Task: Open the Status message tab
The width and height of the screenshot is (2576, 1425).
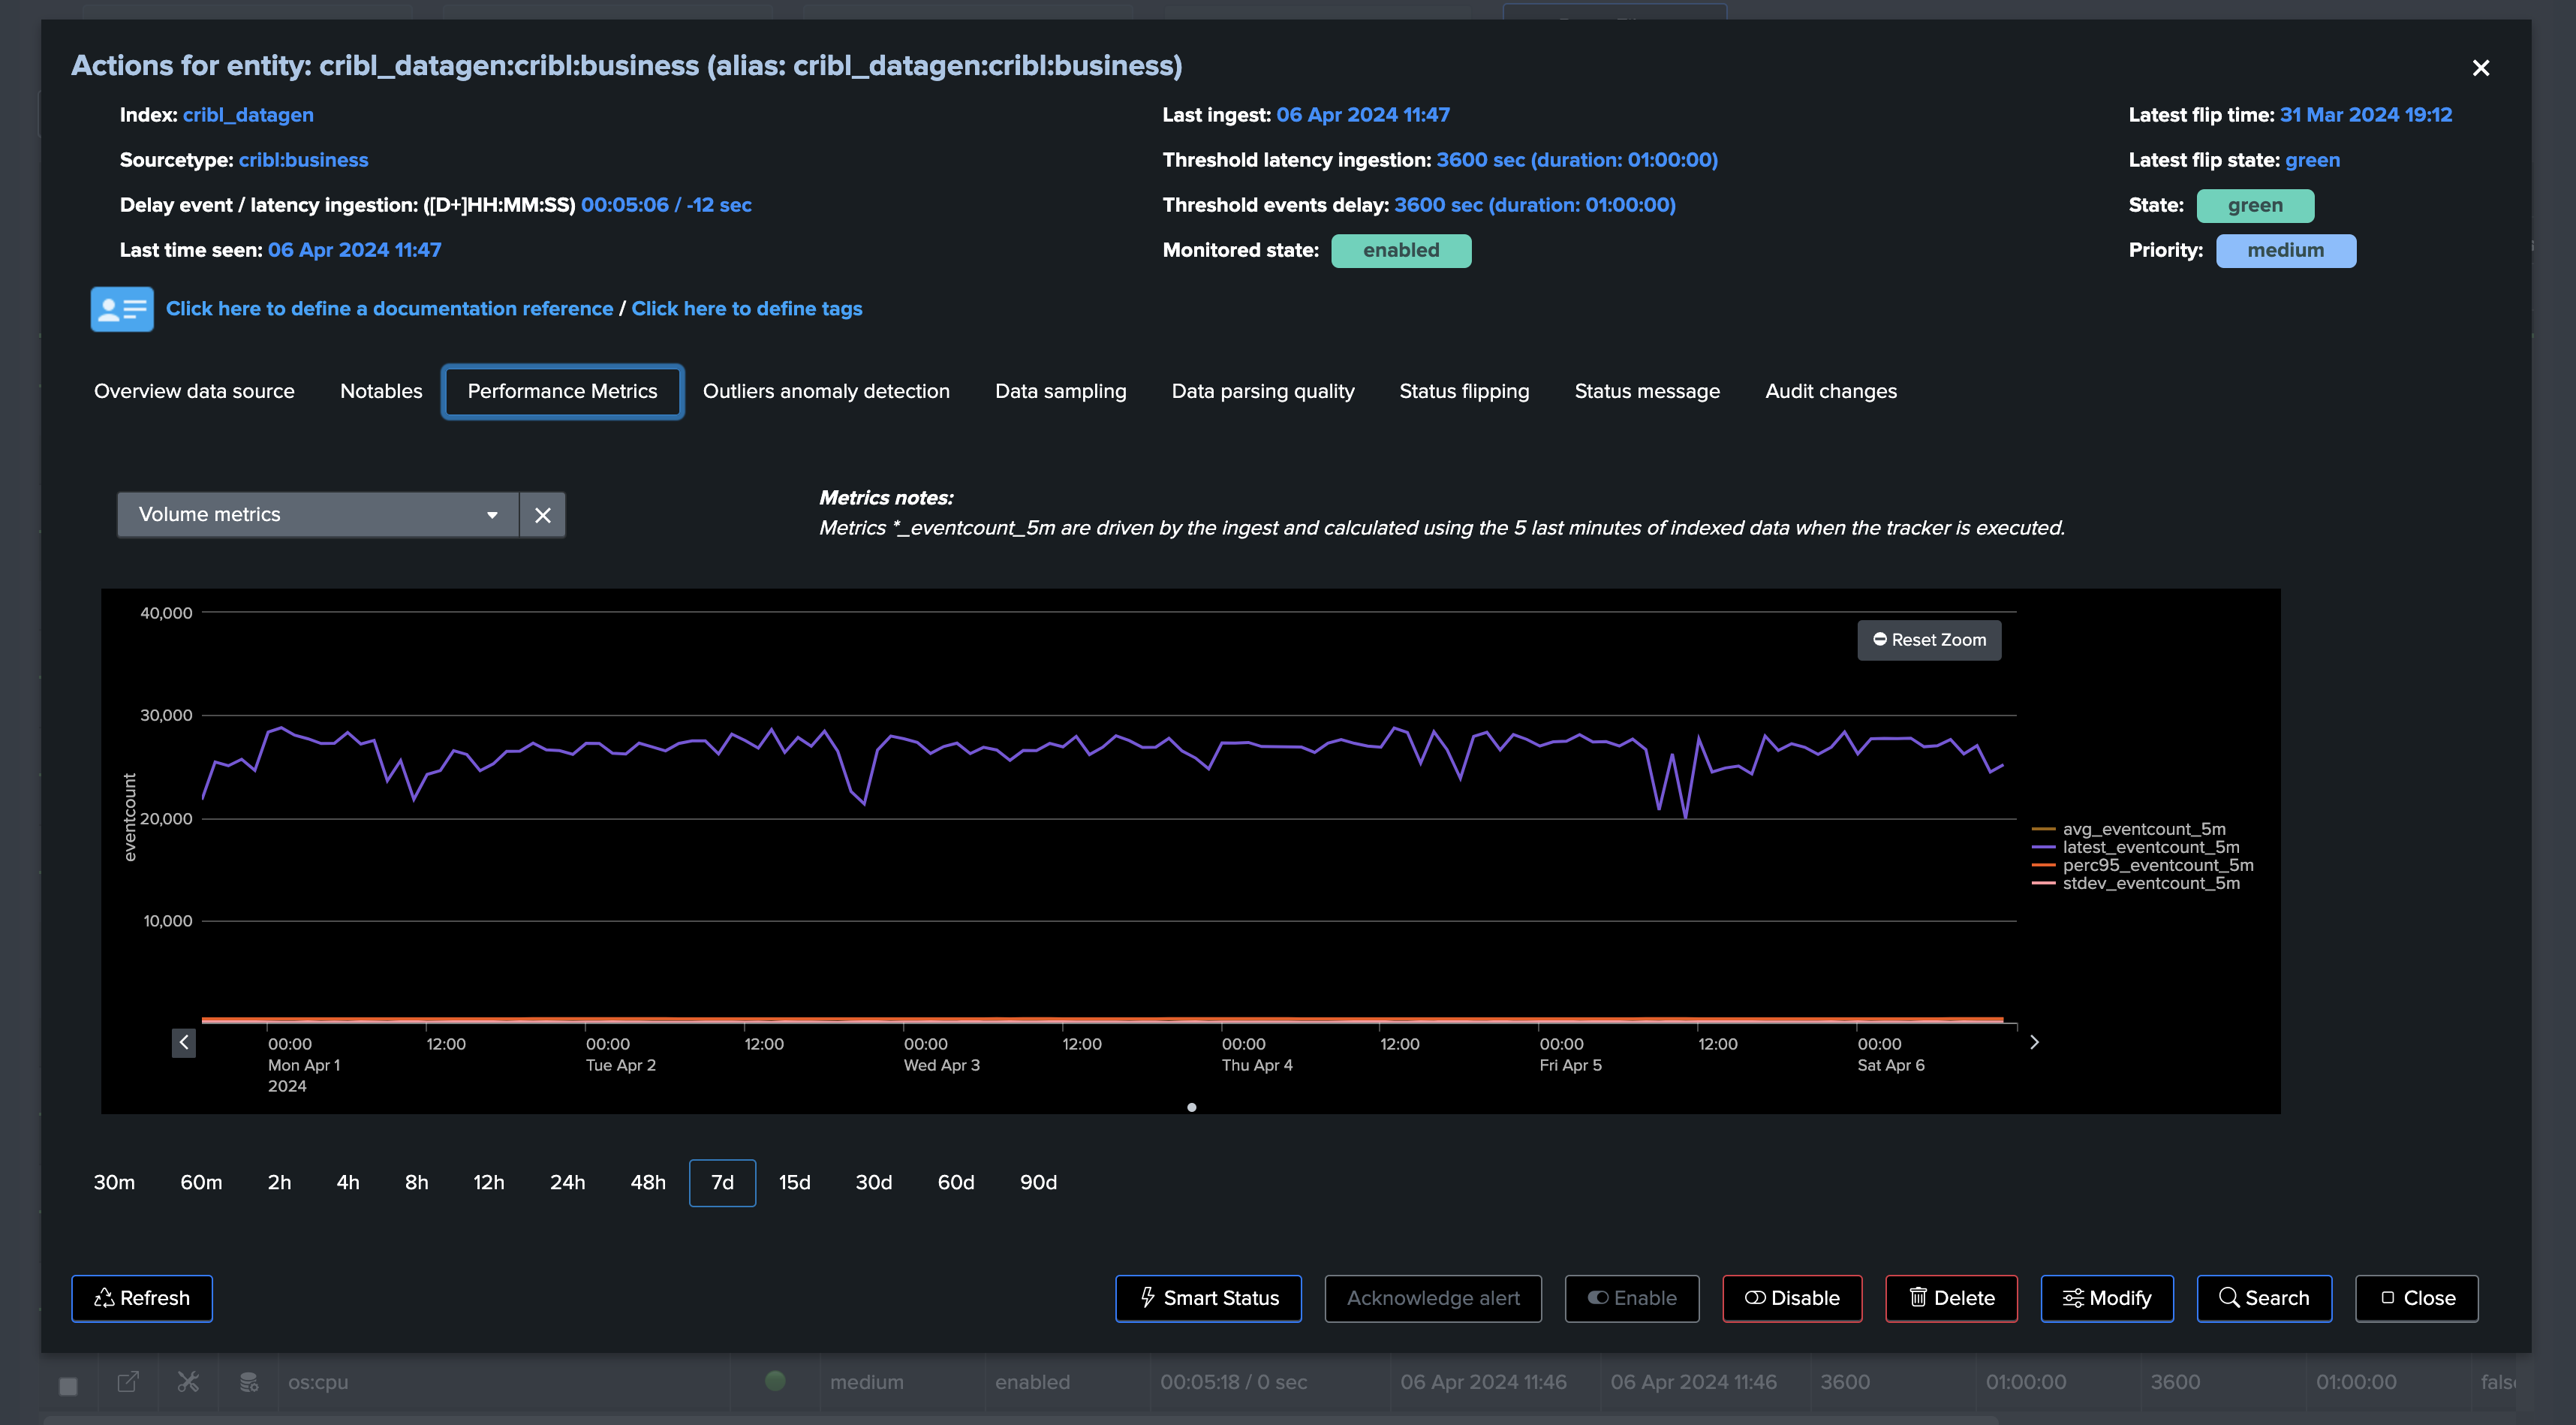Action: 1647,391
